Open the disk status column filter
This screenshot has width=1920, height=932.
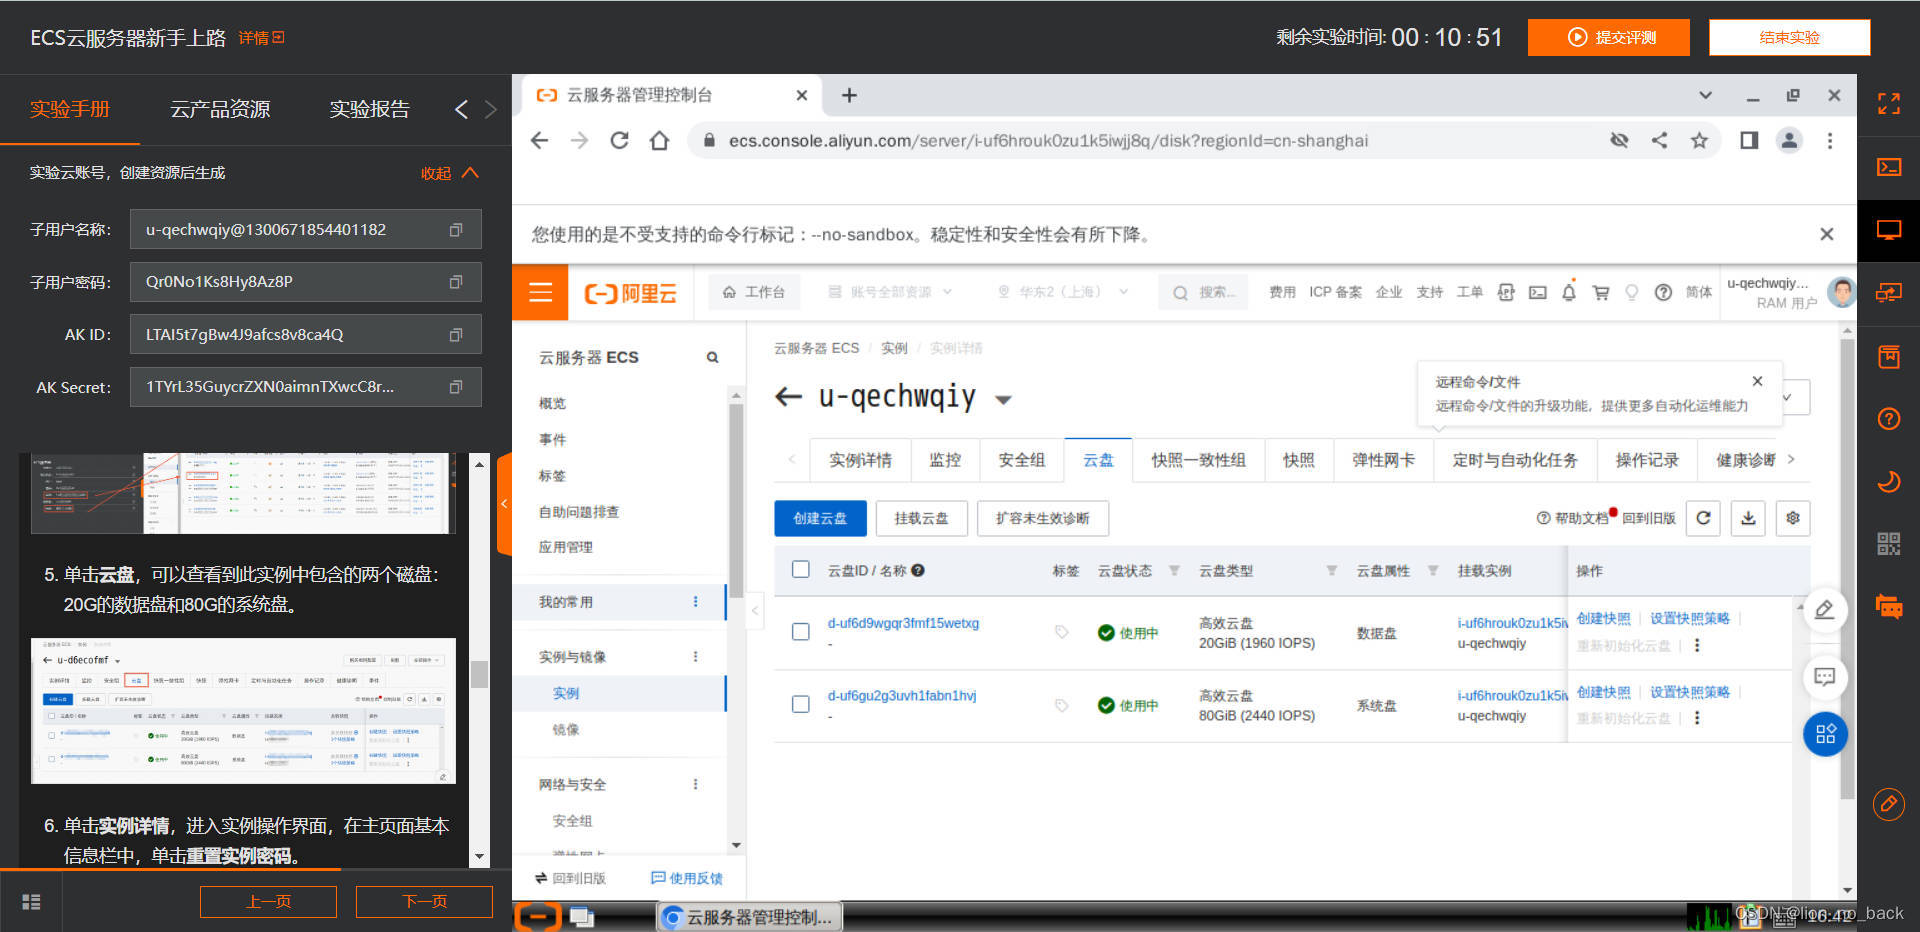pyautogui.click(x=1174, y=571)
